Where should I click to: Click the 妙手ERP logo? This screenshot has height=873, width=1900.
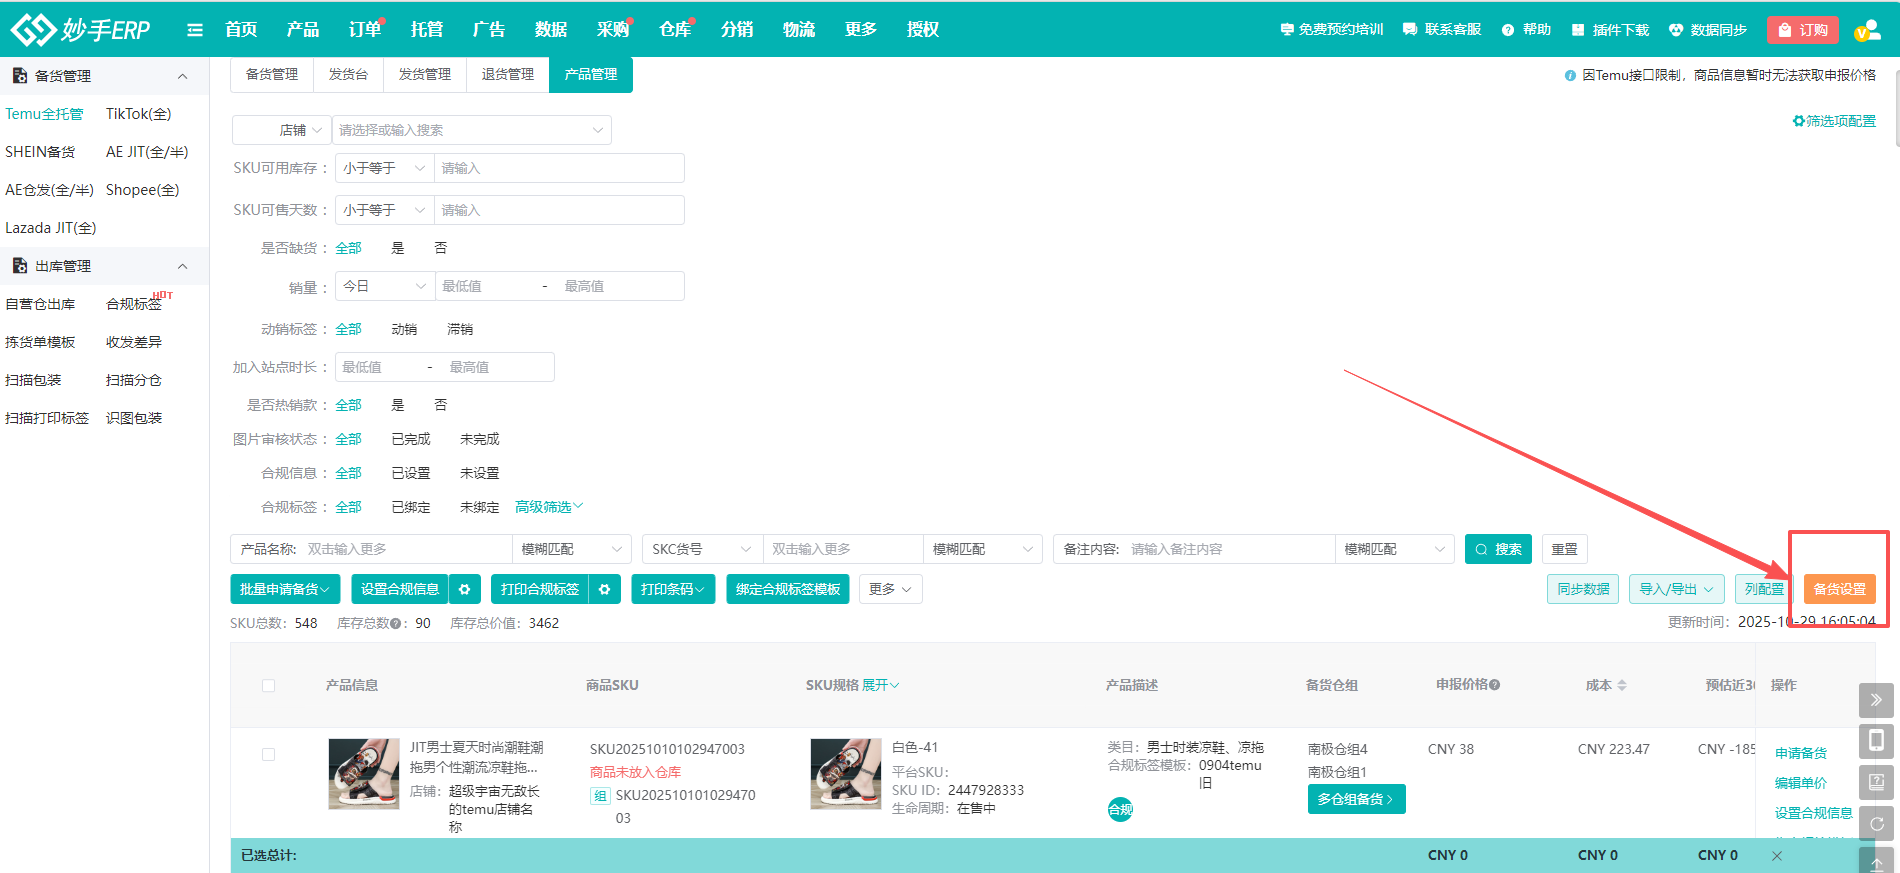80,29
